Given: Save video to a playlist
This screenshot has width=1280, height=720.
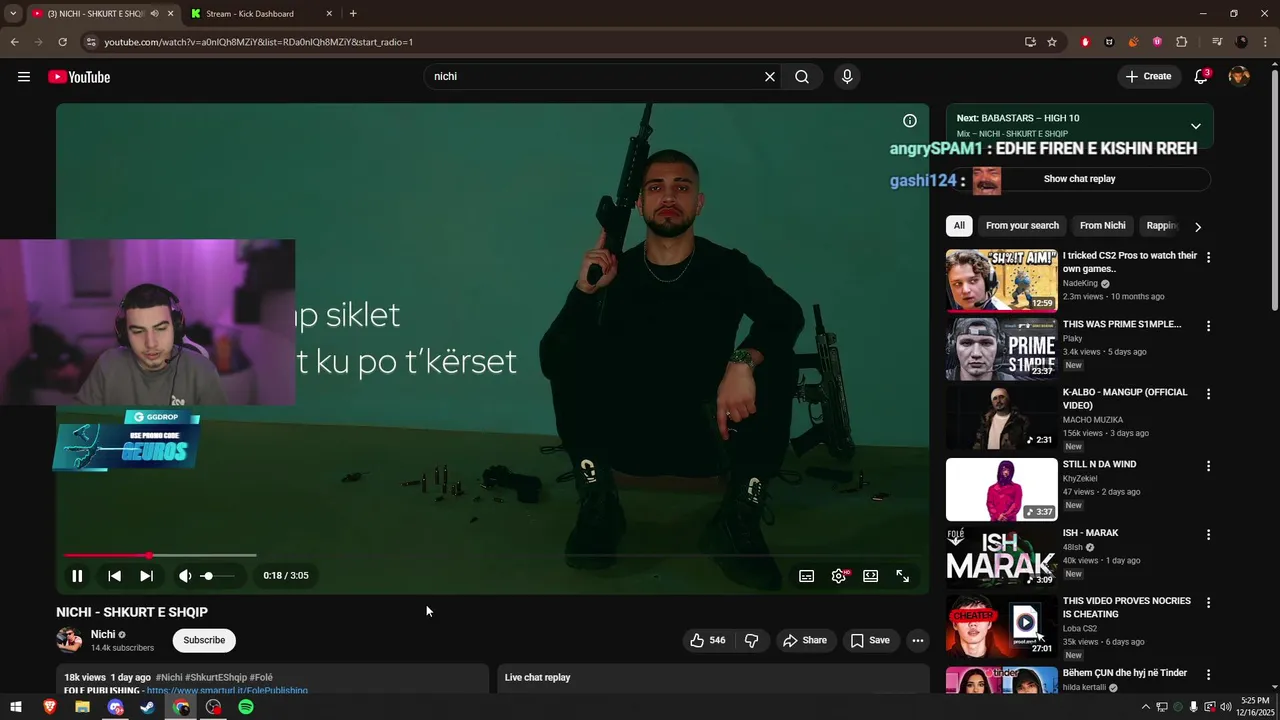Looking at the screenshot, I should [x=870, y=640].
